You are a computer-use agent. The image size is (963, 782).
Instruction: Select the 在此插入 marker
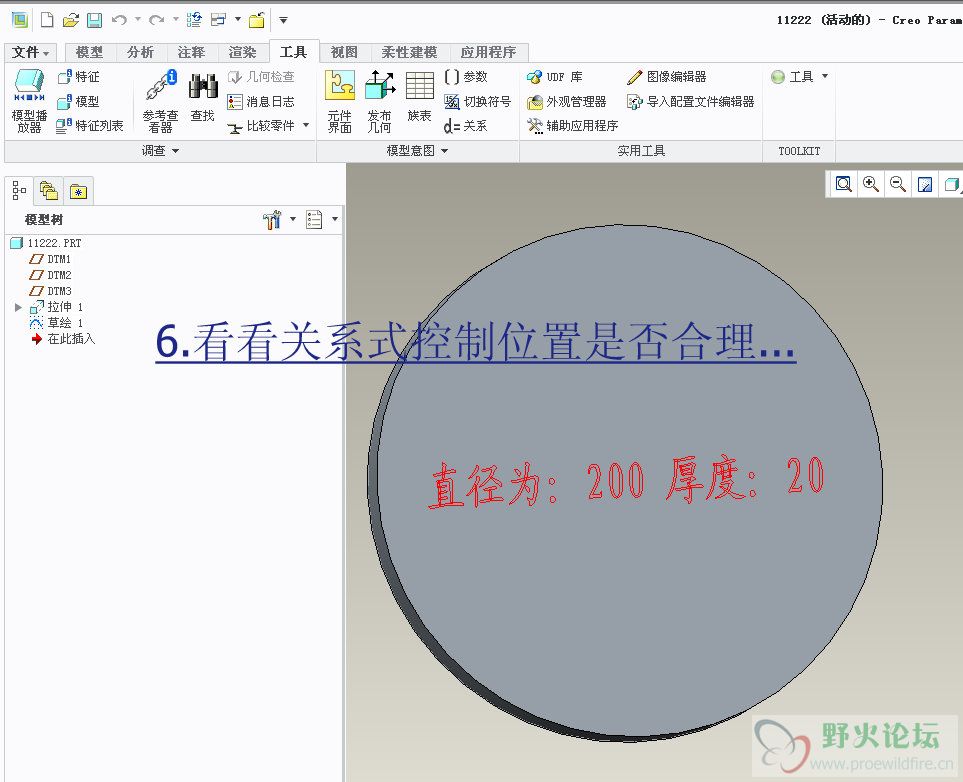point(63,338)
